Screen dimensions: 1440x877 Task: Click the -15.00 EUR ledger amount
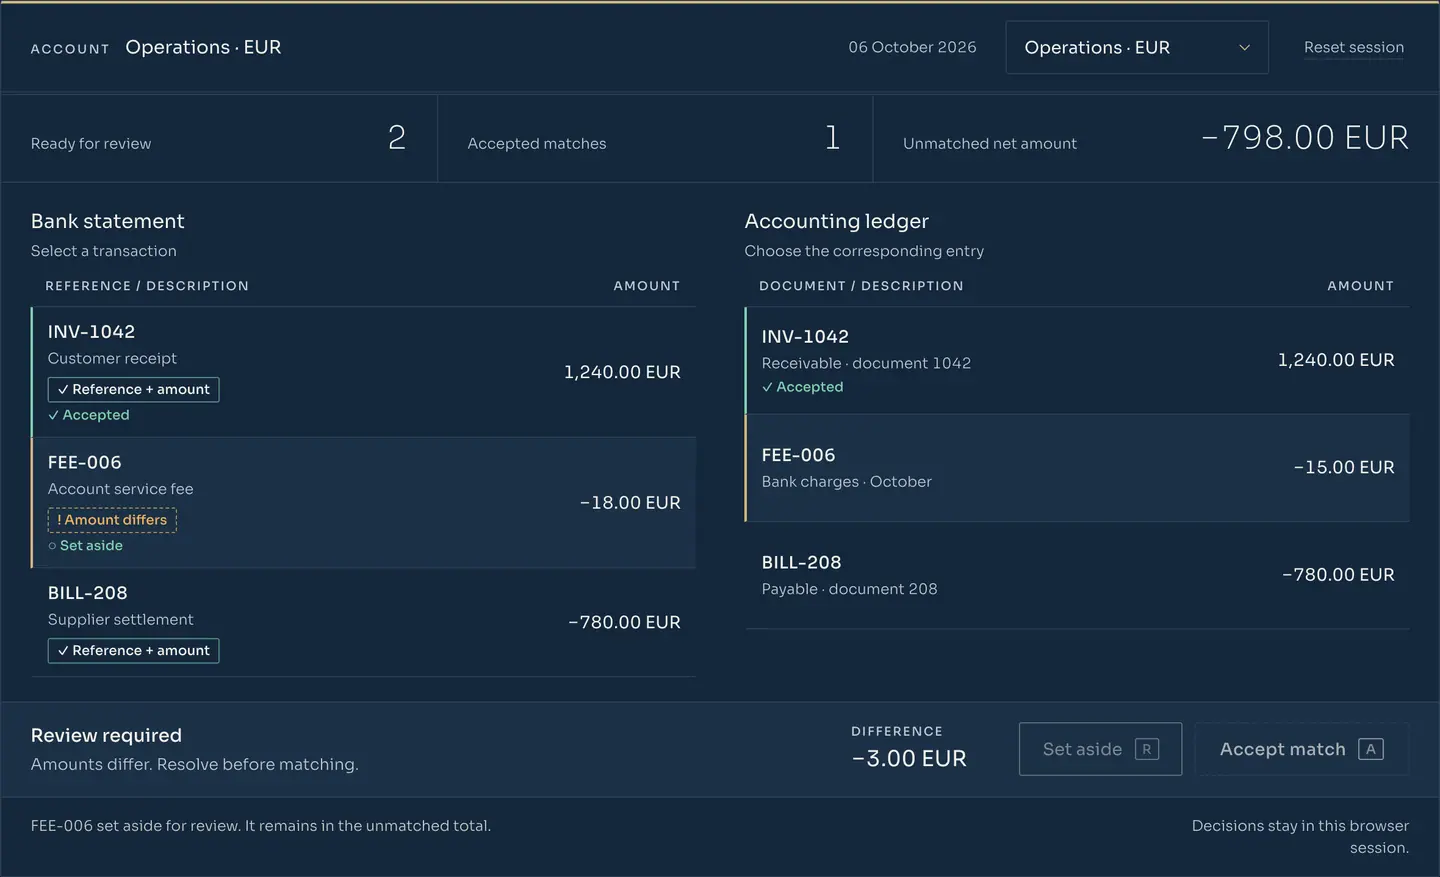tap(1344, 467)
